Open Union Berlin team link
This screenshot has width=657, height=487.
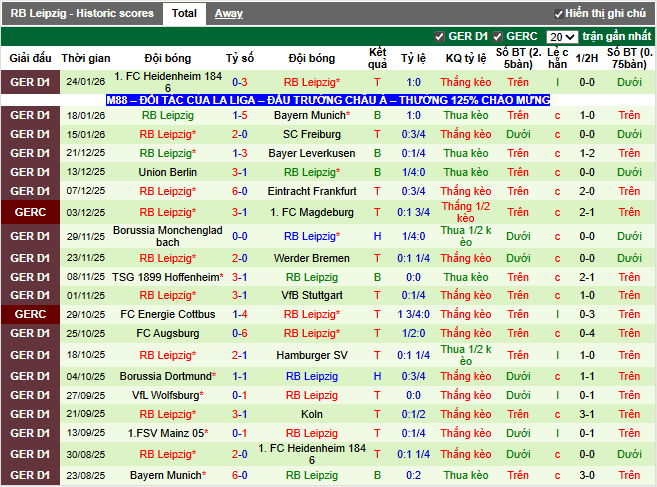(168, 172)
